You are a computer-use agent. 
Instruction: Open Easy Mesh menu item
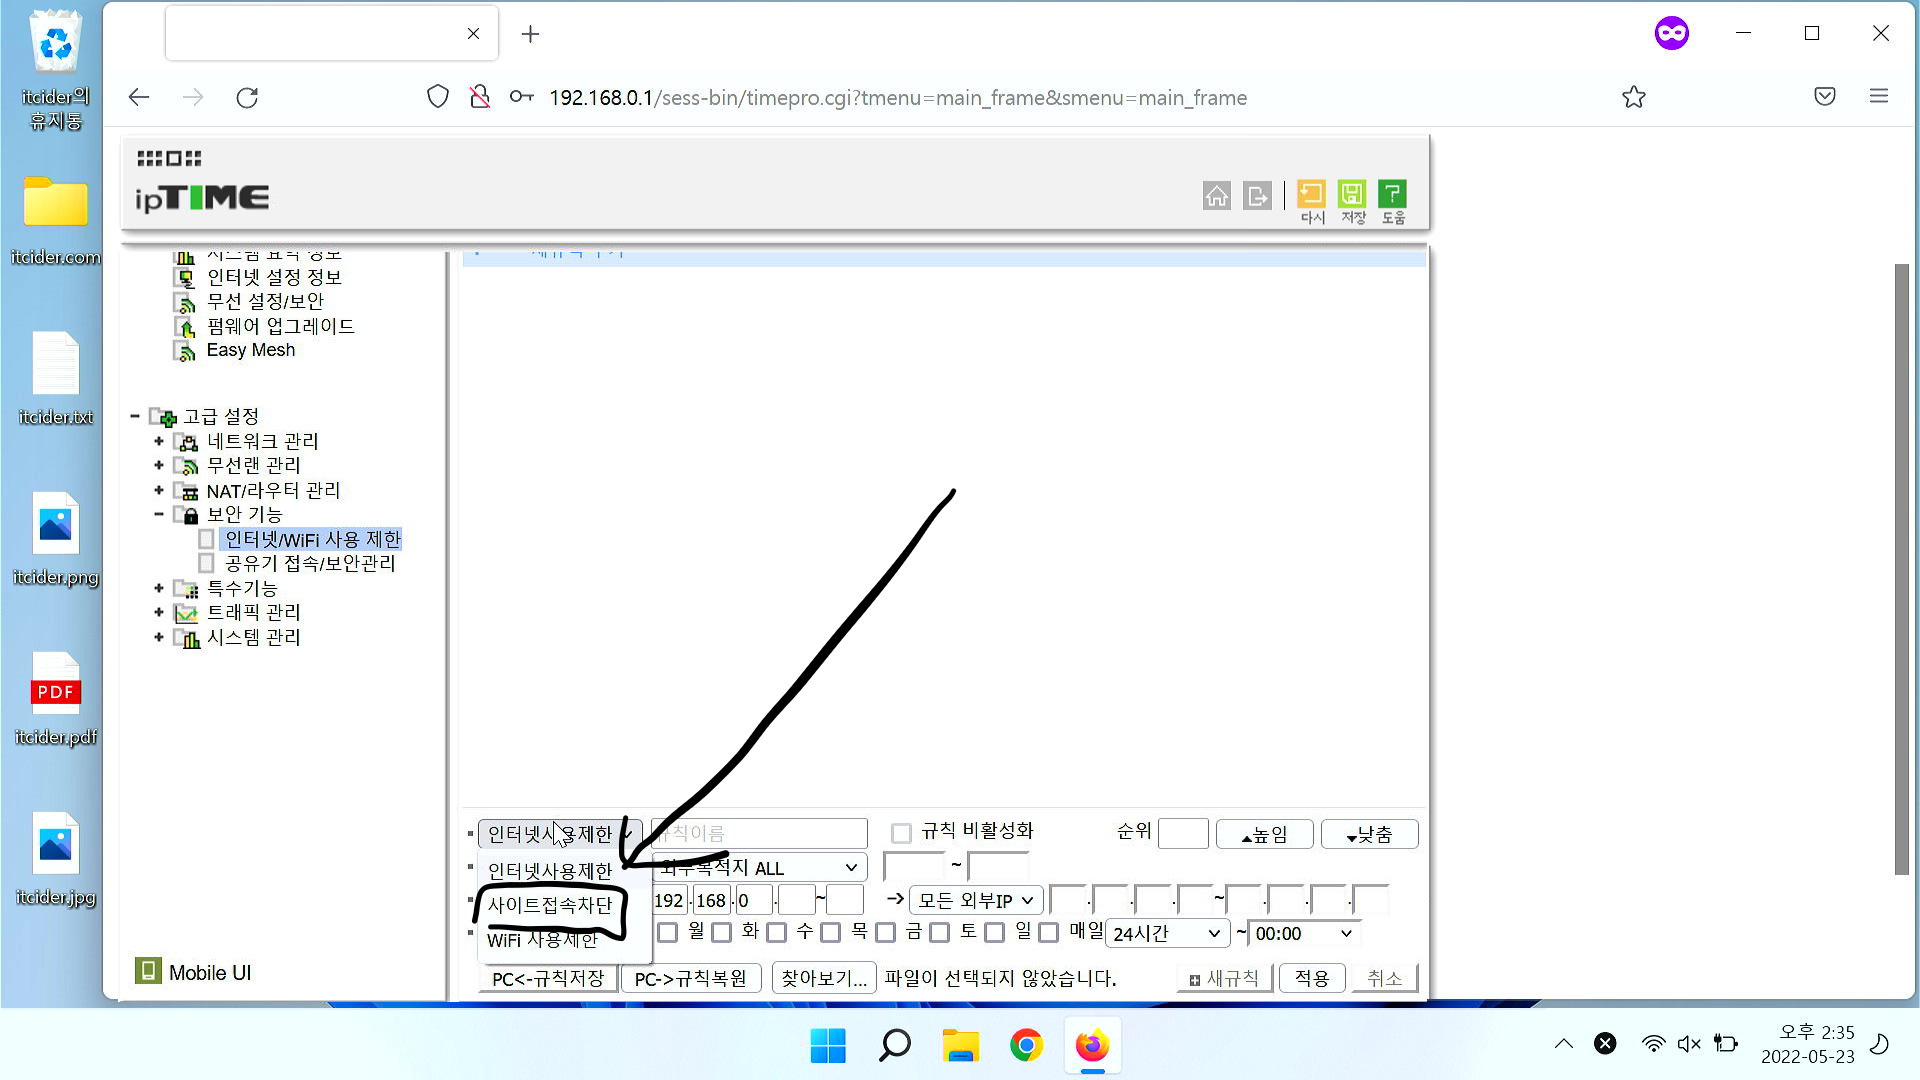(x=251, y=350)
